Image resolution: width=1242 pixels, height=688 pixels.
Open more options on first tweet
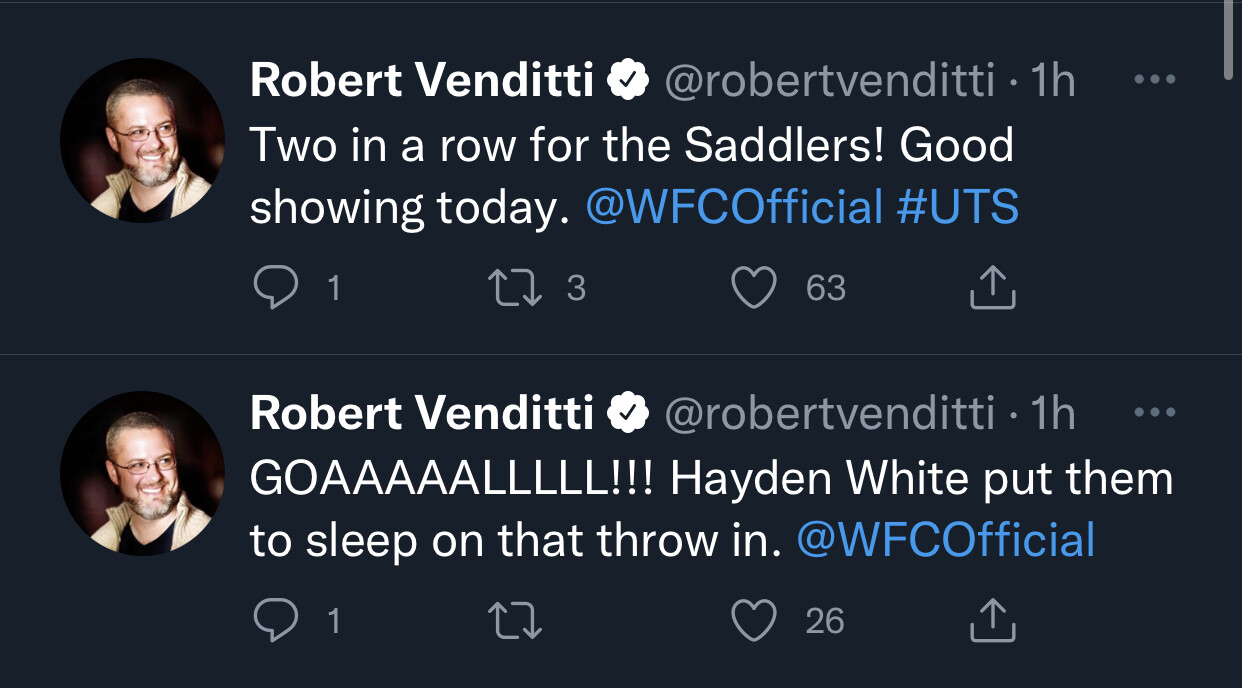[1156, 80]
